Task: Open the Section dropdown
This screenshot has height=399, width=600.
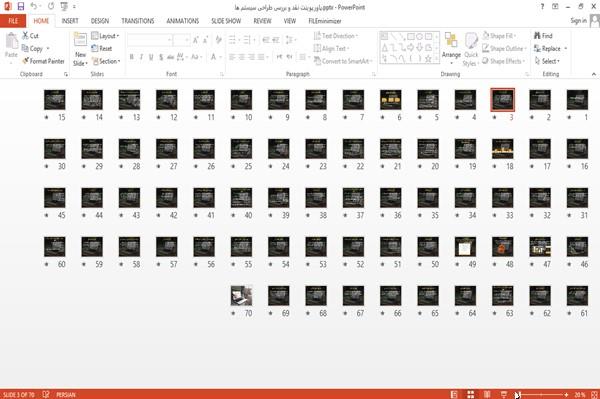Action: coord(106,61)
